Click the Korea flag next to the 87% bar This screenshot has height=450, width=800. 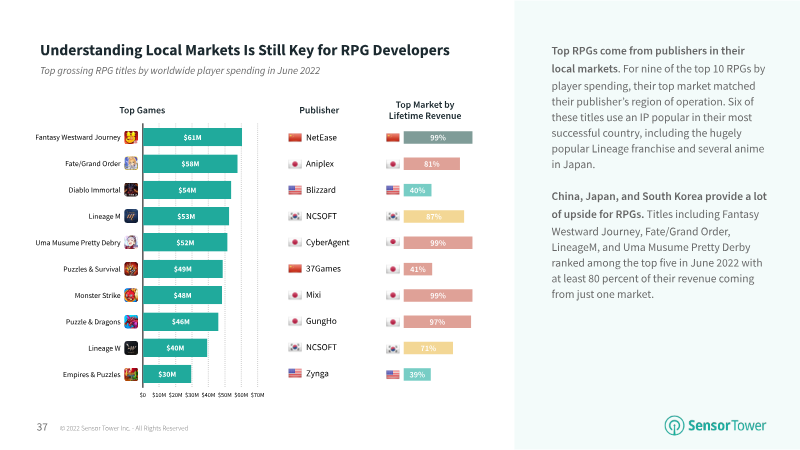pos(393,216)
